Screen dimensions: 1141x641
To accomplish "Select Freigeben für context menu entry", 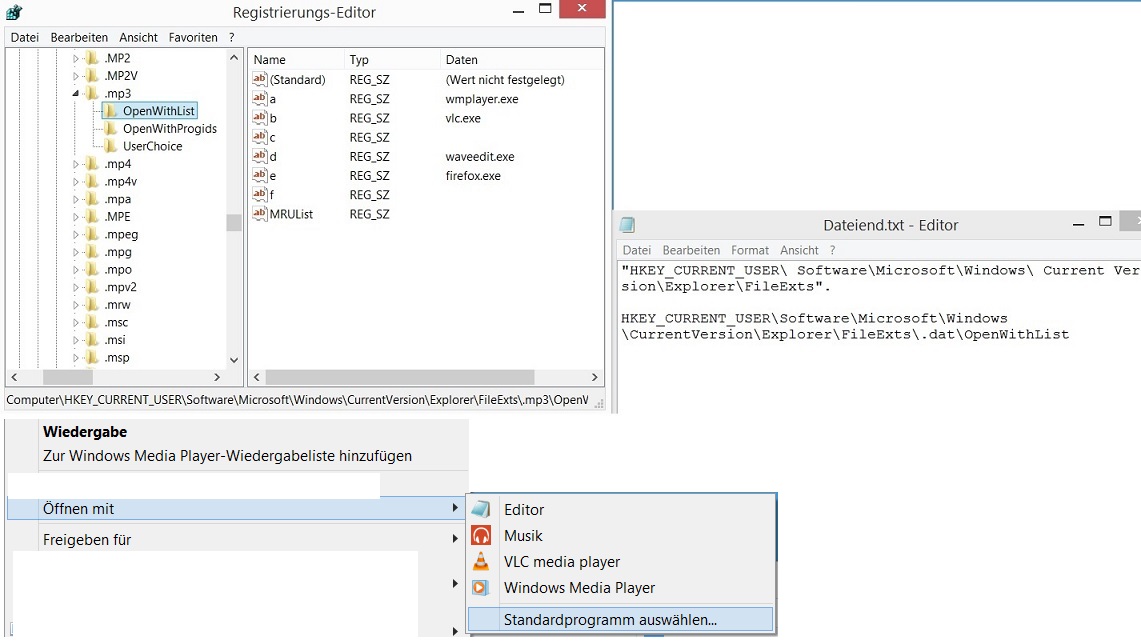I will click(x=236, y=540).
